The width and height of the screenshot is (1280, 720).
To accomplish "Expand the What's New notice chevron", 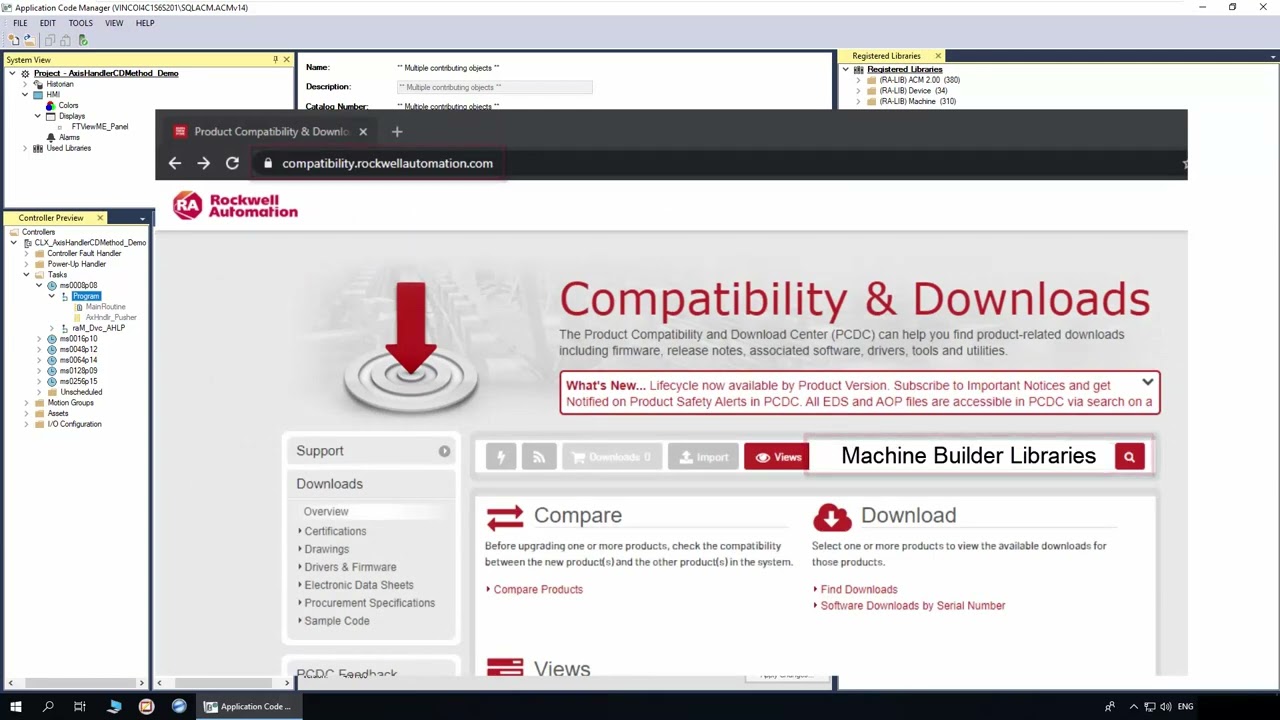I will pos(1148,383).
